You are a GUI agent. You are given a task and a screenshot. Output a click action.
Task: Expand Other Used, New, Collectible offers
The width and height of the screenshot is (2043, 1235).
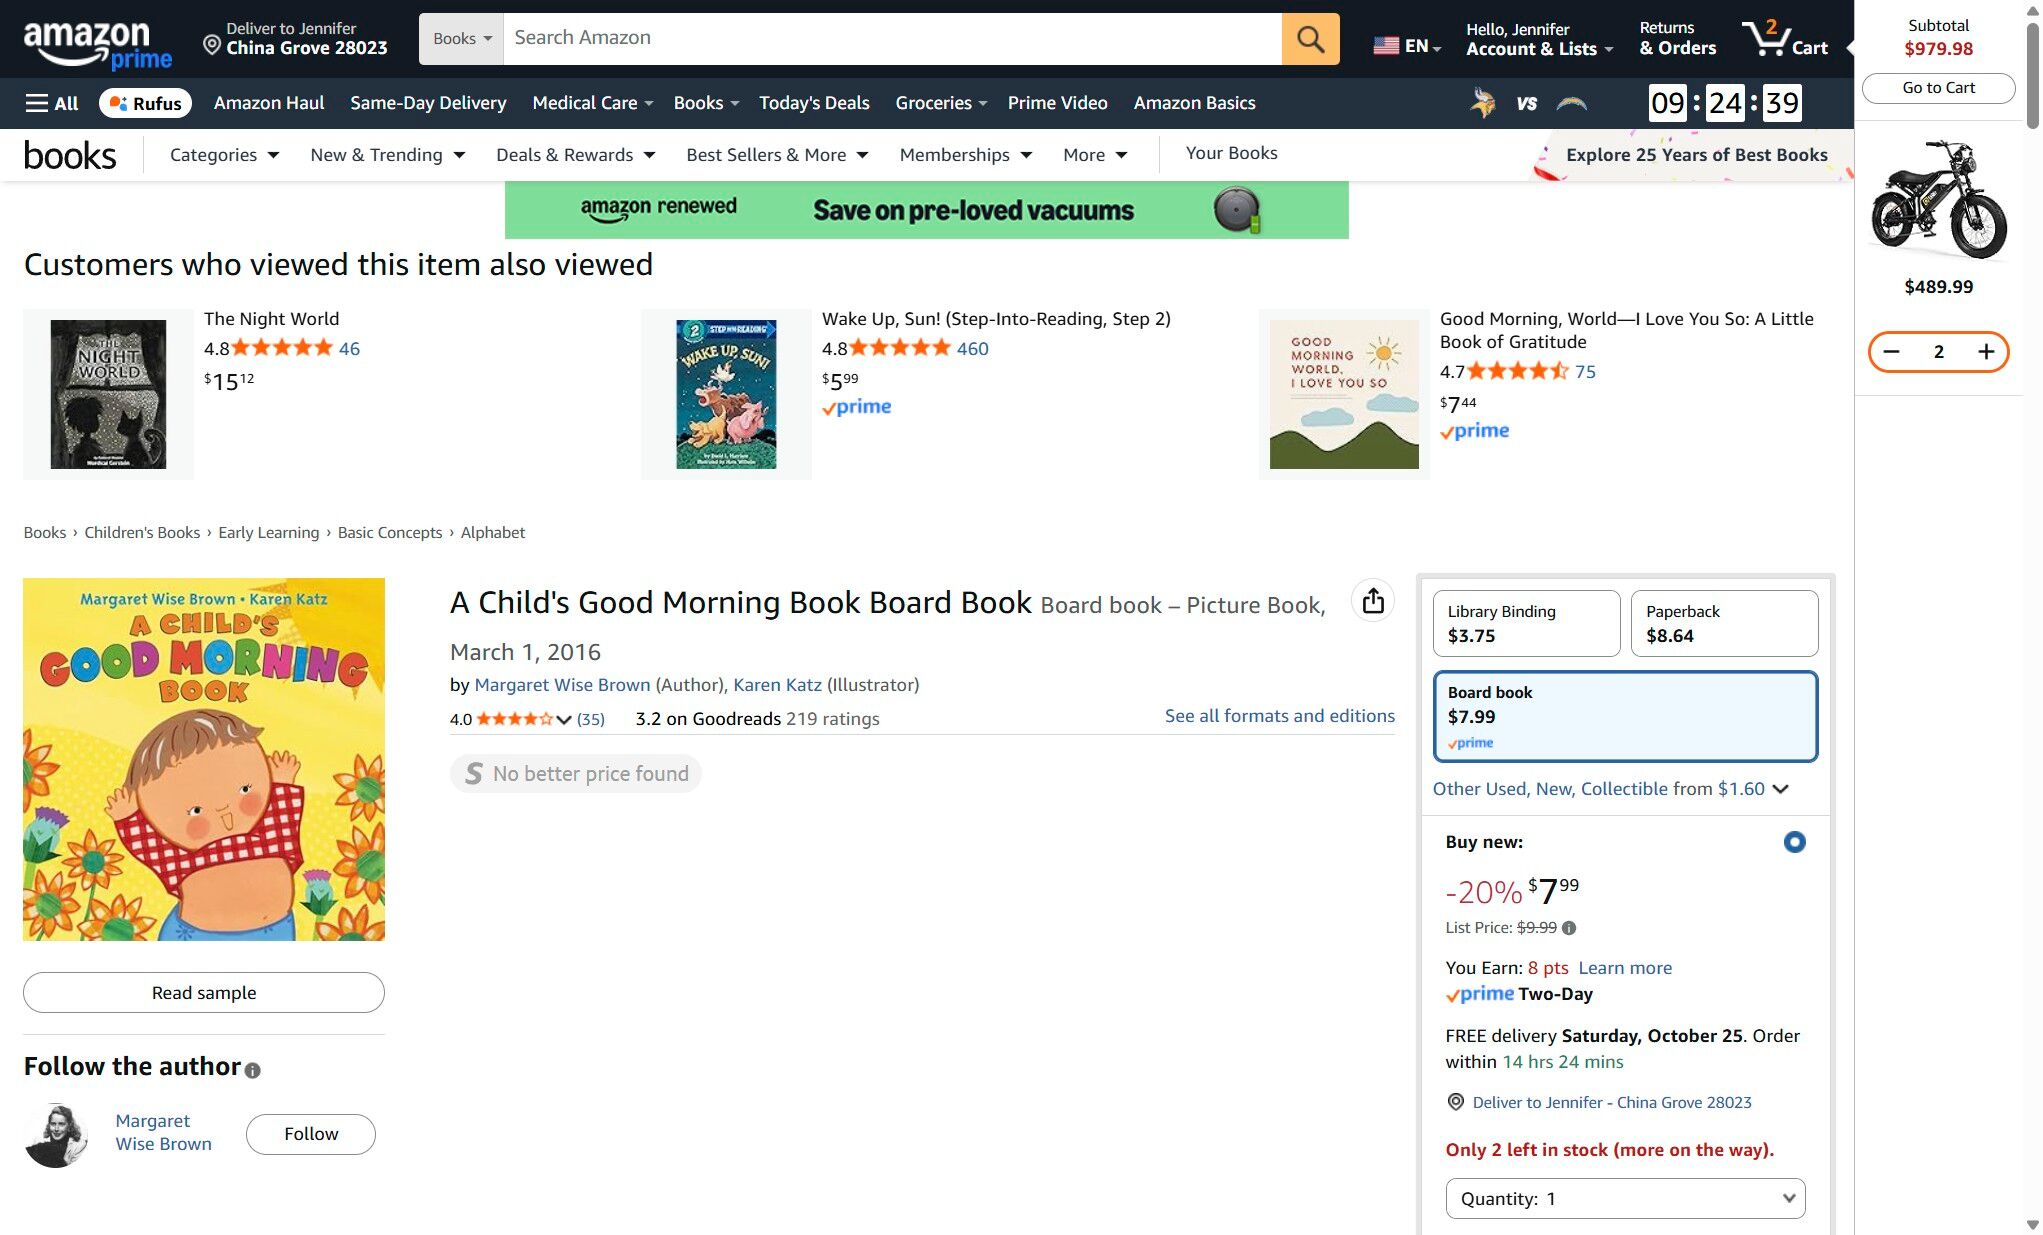point(1610,789)
